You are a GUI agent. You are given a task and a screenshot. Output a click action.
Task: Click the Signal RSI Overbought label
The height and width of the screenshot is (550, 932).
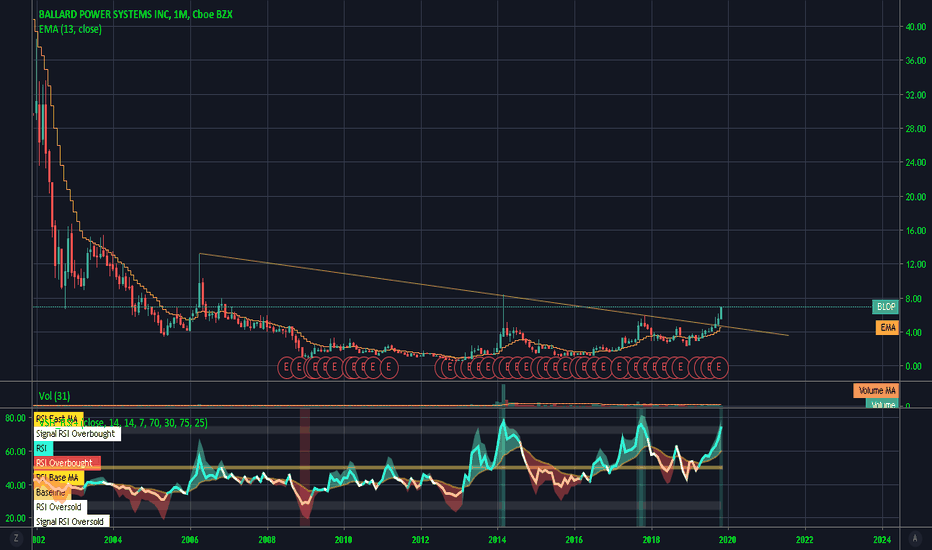pos(77,433)
